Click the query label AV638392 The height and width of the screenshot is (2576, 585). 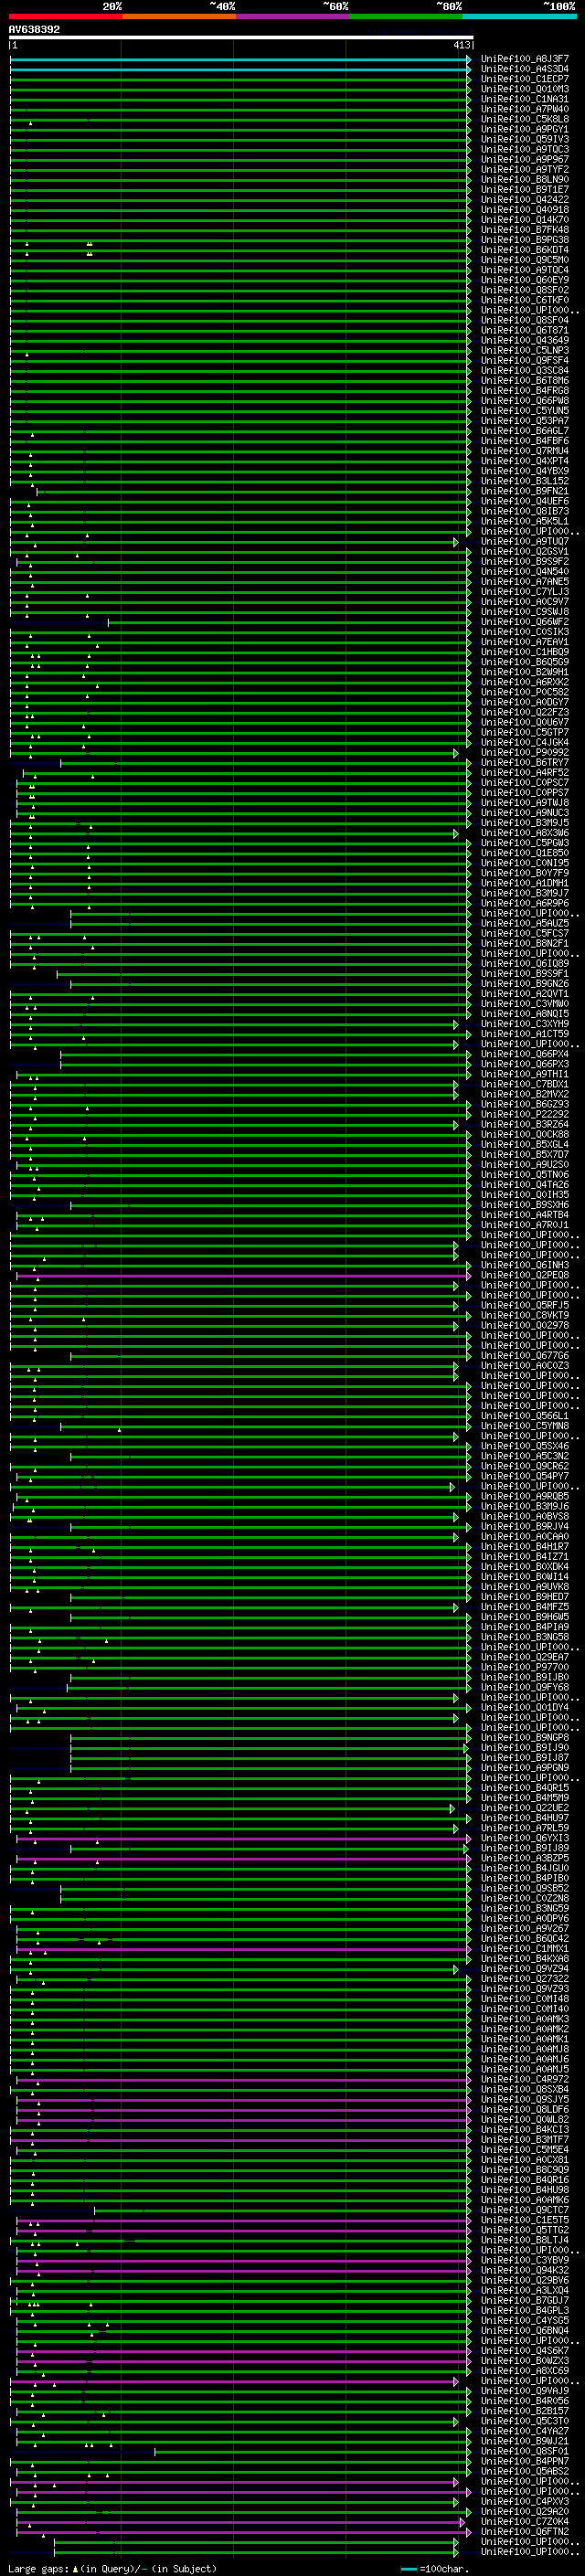(x=34, y=30)
